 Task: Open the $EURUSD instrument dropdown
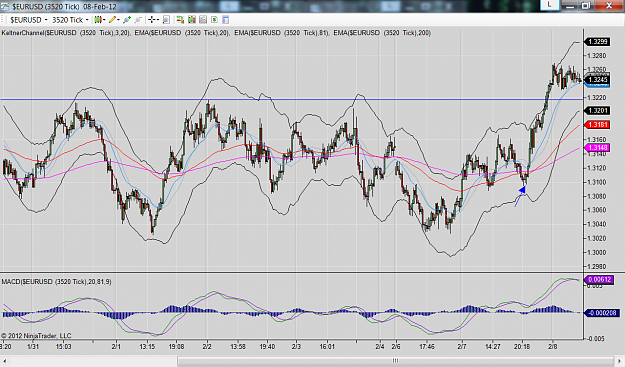coord(29,20)
